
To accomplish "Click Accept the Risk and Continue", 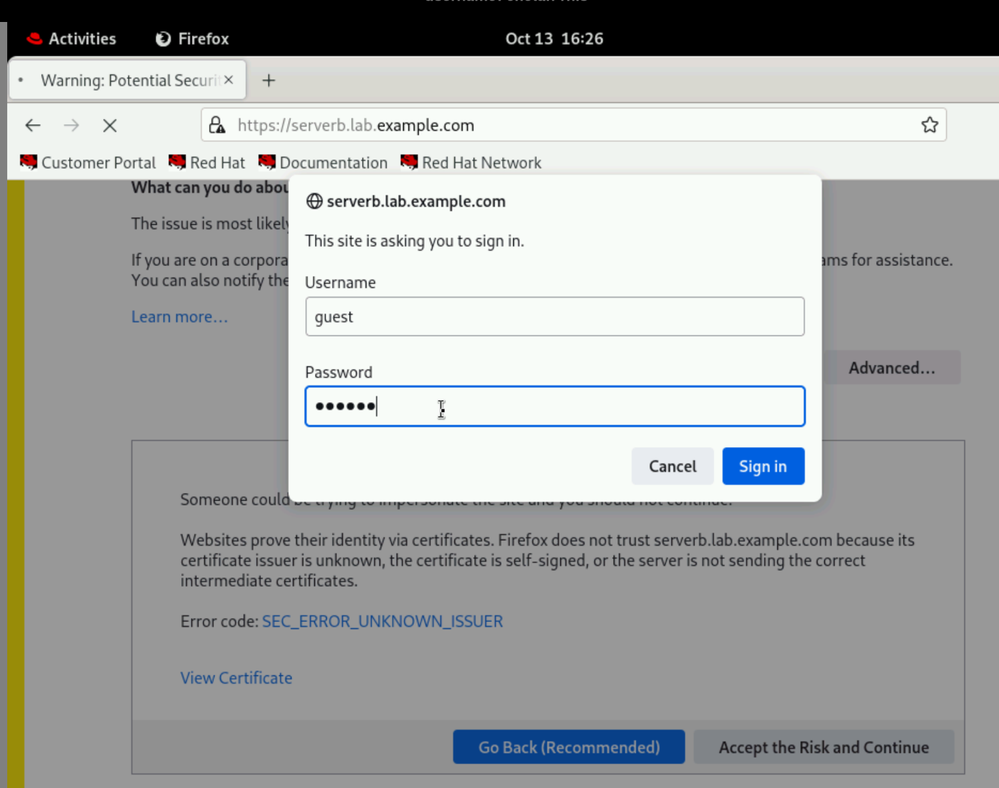I will [823, 747].
